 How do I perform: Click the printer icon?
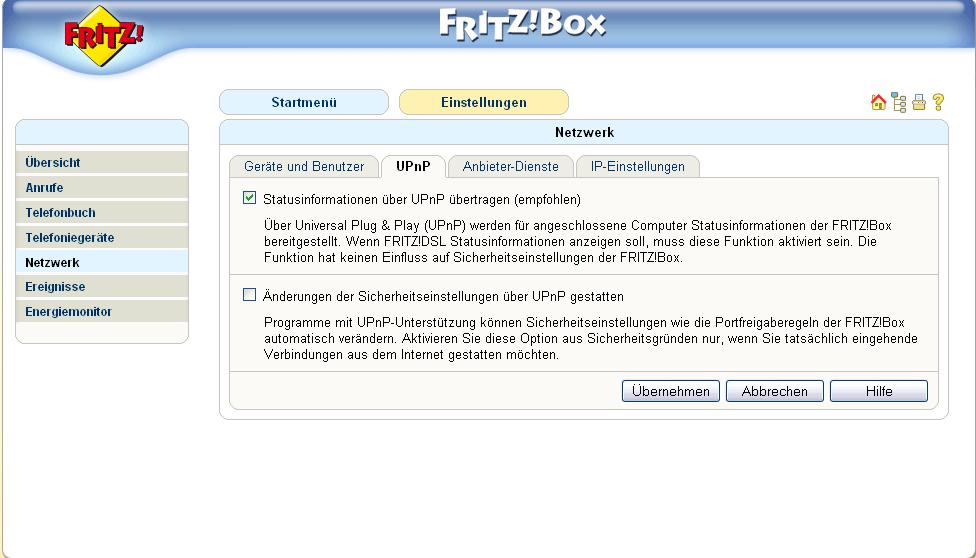[919, 102]
